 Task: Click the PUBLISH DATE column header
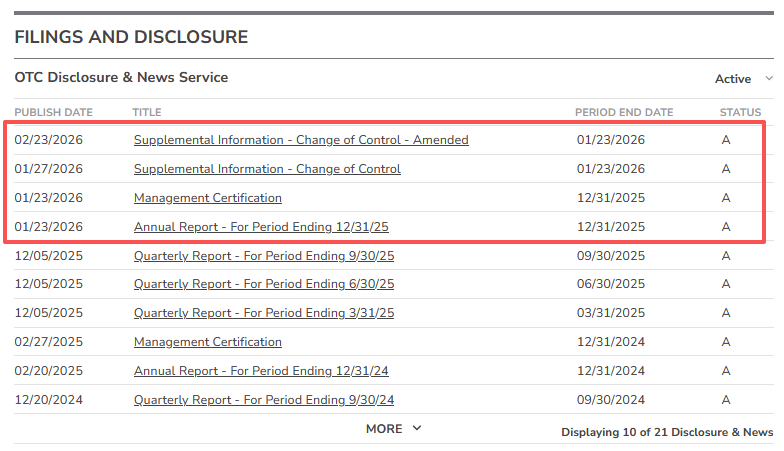click(x=53, y=112)
